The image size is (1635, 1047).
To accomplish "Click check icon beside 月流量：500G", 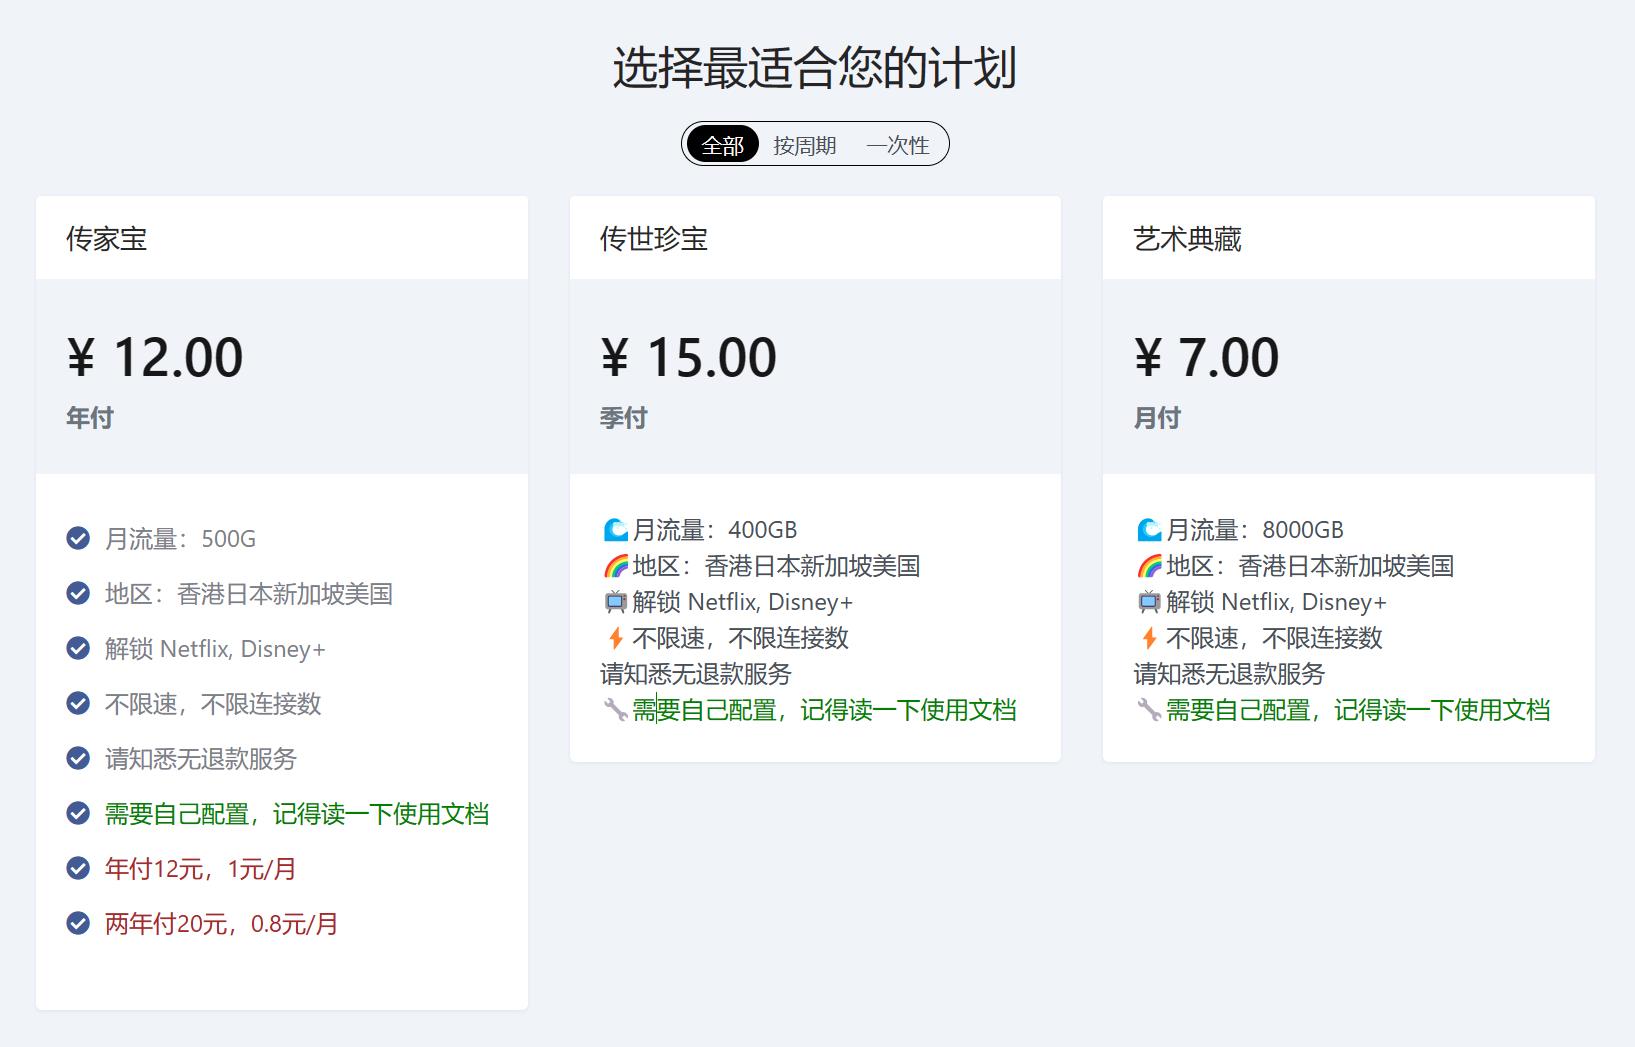I will 78,539.
